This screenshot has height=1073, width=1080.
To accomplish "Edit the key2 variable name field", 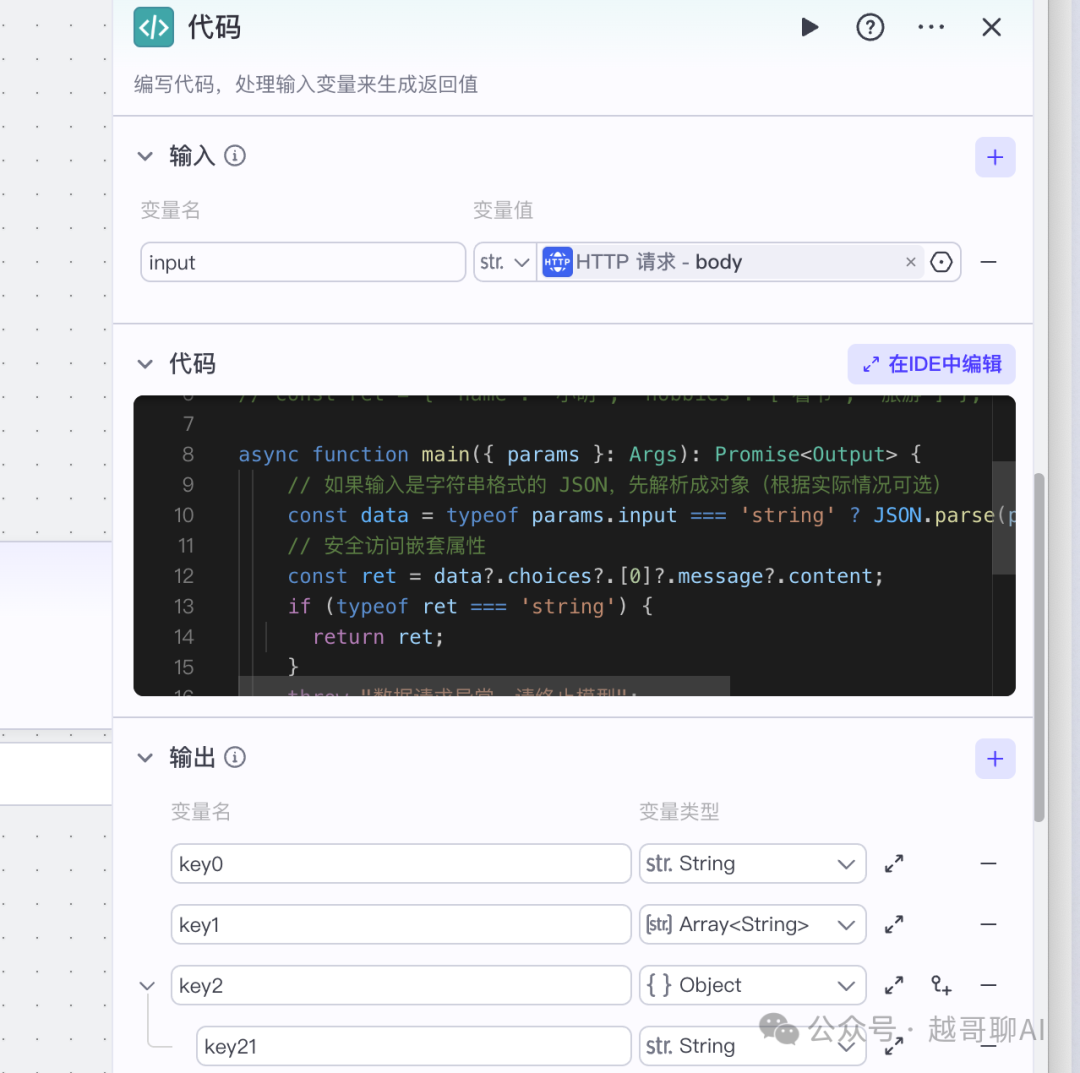I will click(x=401, y=986).
